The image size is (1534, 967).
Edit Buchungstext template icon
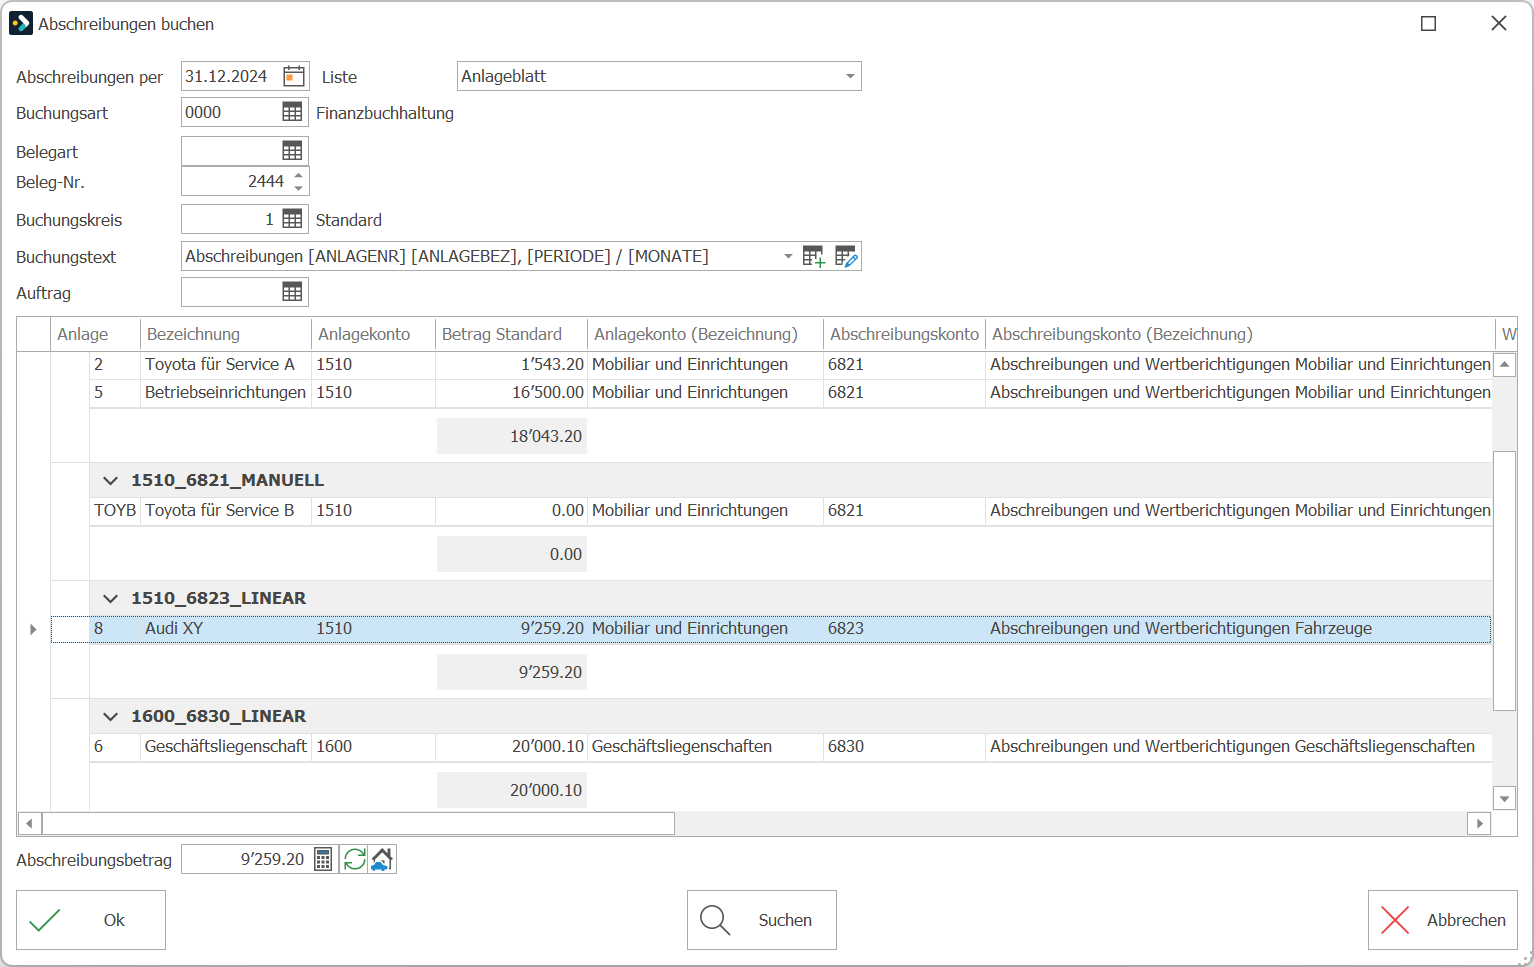pyautogui.click(x=846, y=257)
